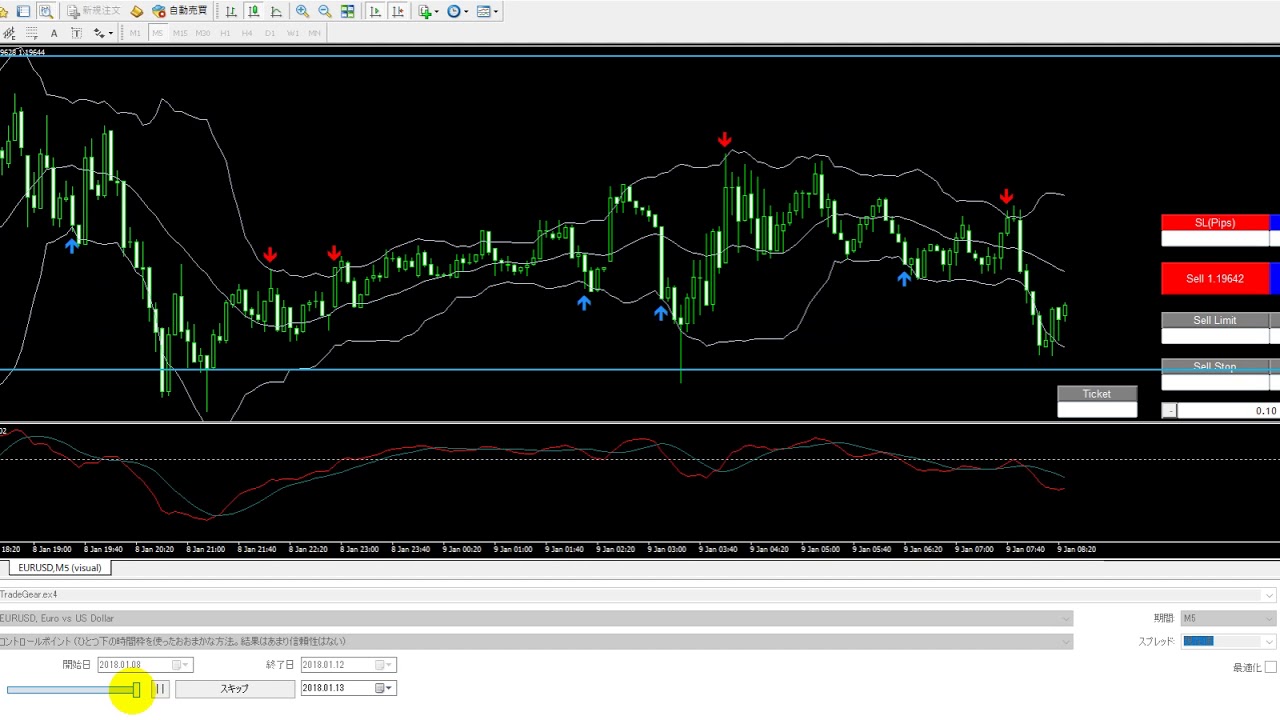Screen dimensions: 1280x720
Task: Click the red Sell 1.19642 button
Action: (1214, 279)
